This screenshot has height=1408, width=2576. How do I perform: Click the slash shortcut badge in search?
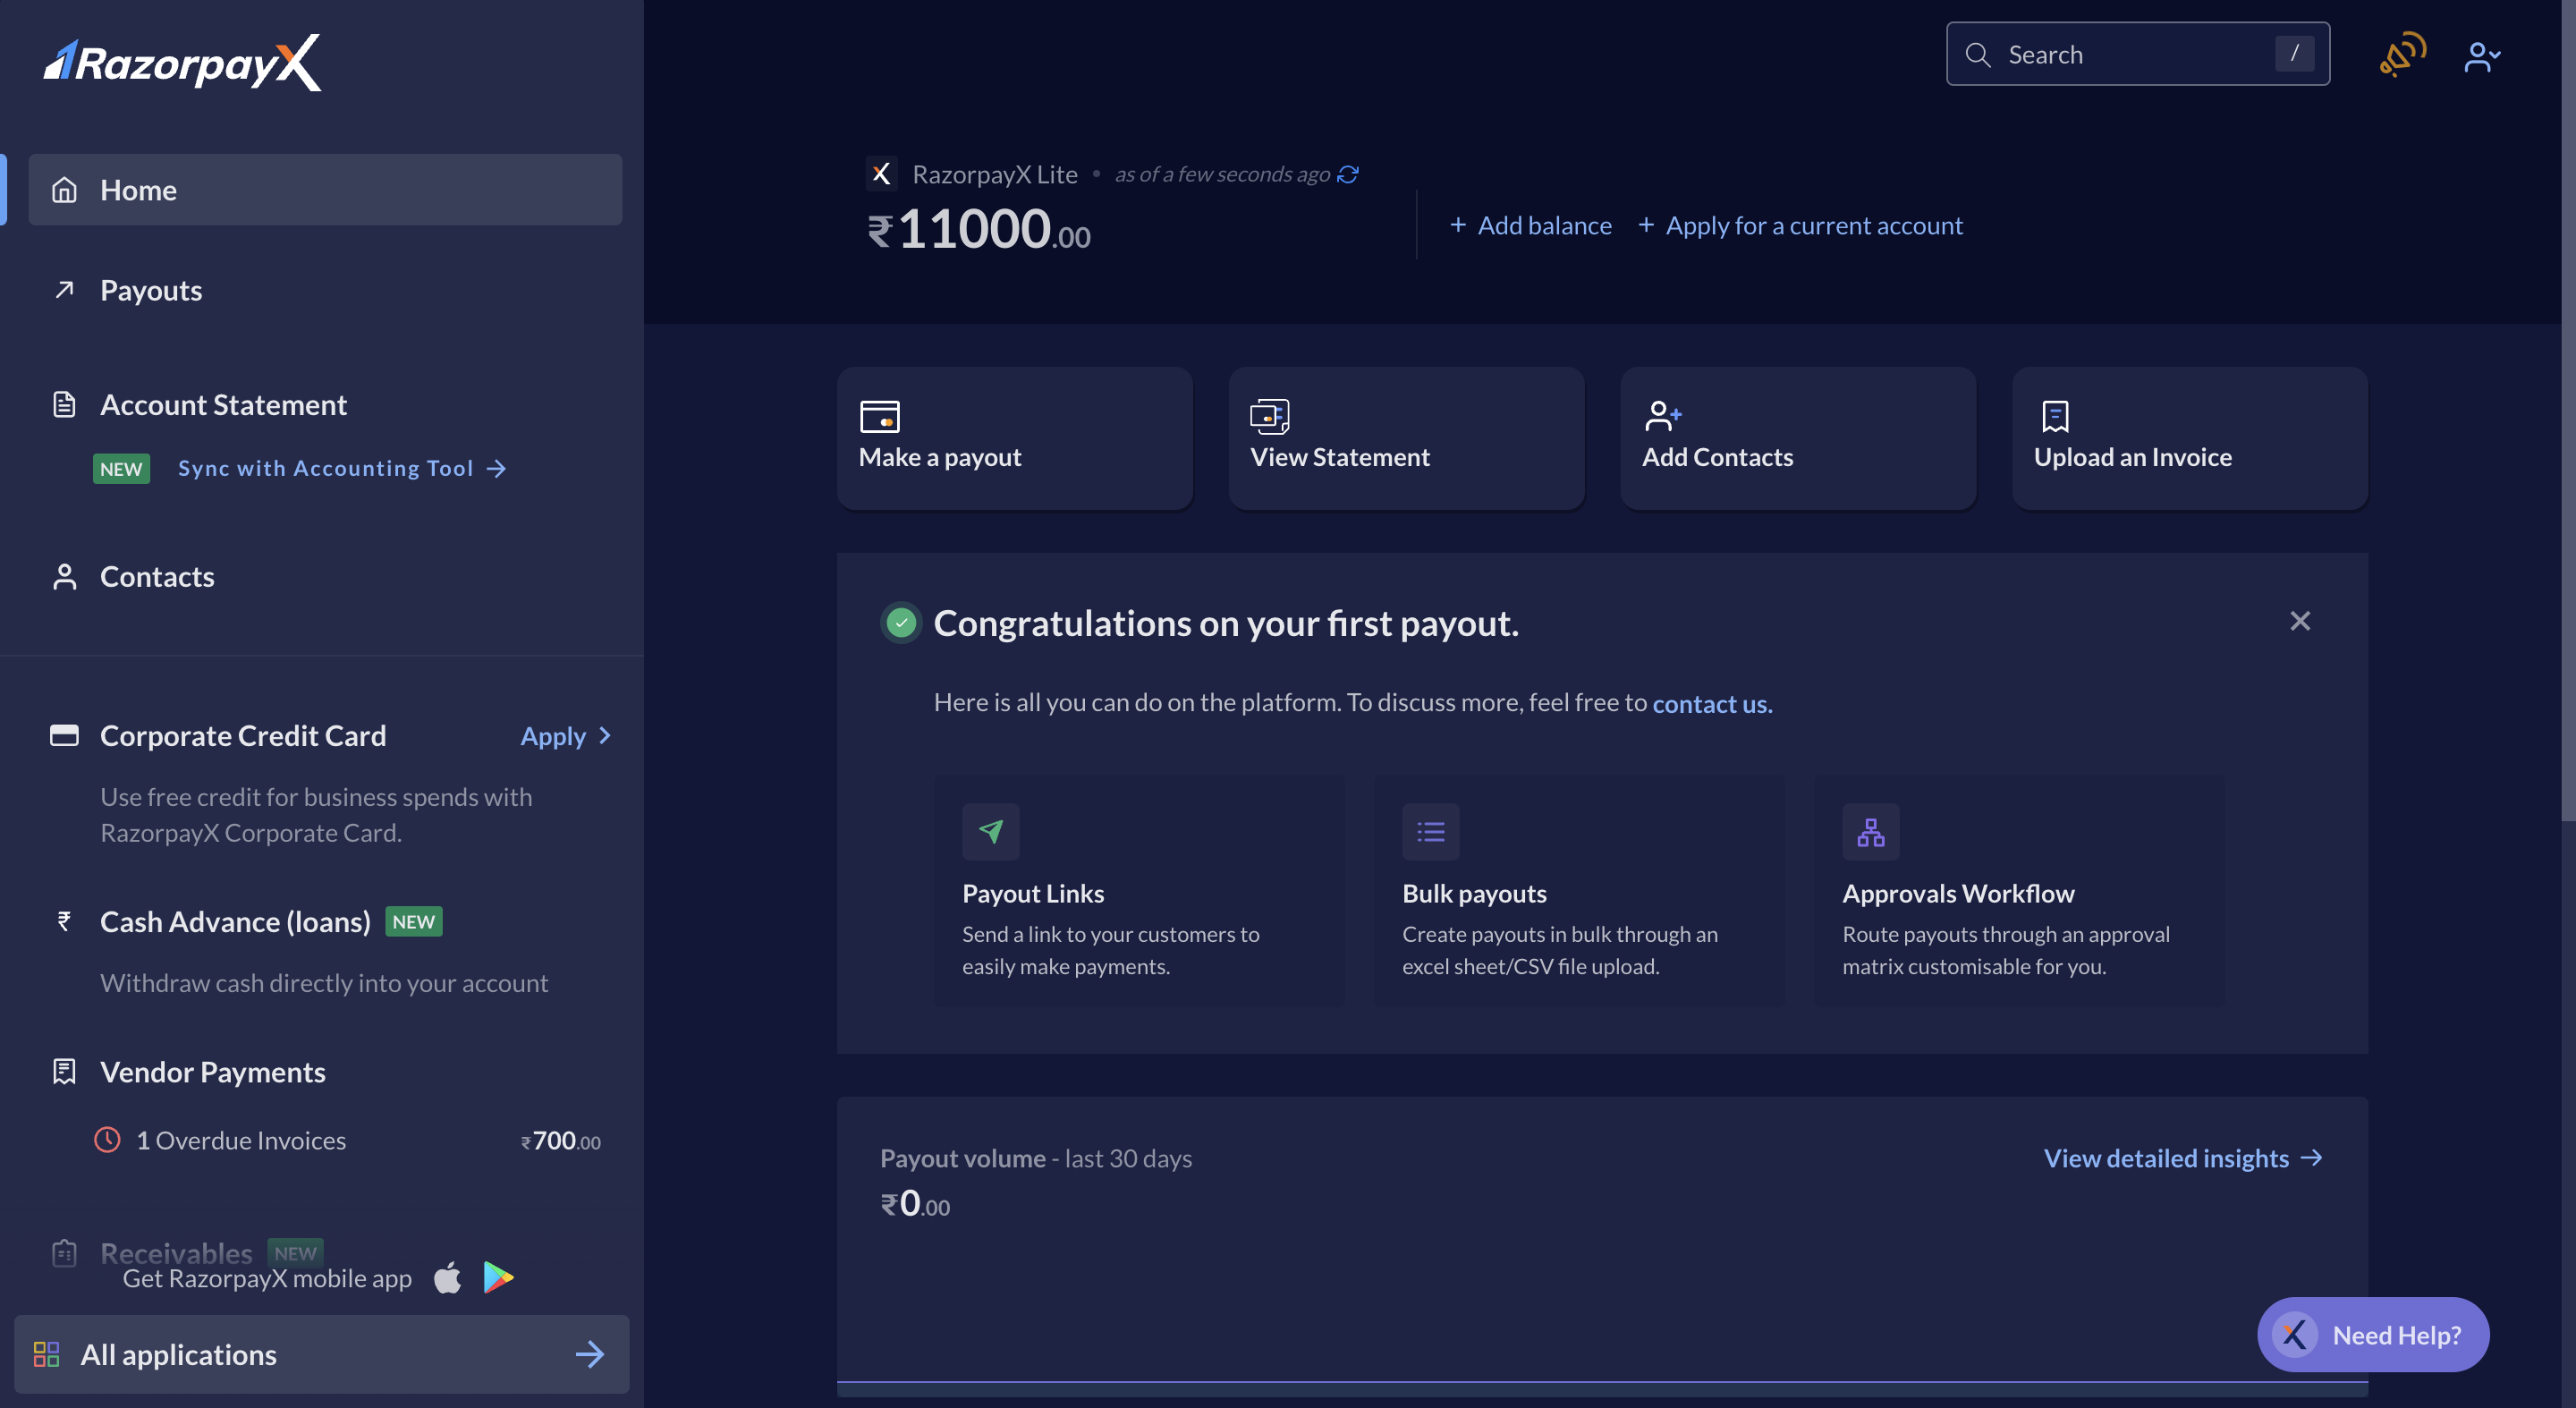click(2294, 53)
